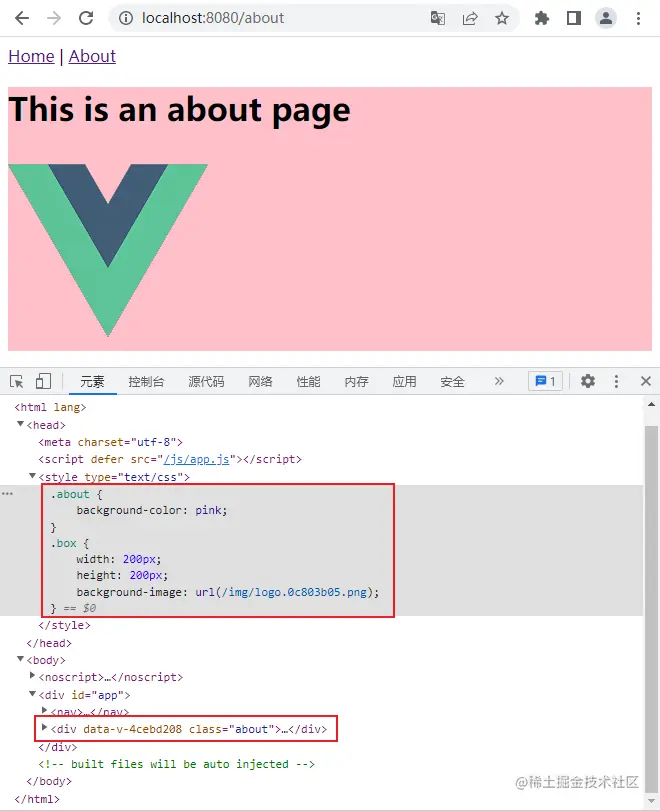Click the 'This is an about page' heading
This screenshot has height=811, width=660.
(x=179, y=110)
